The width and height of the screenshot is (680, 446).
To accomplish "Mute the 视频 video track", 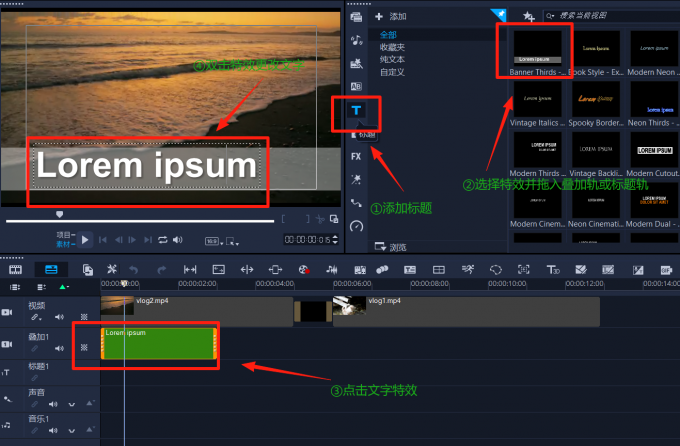I will (x=59, y=317).
